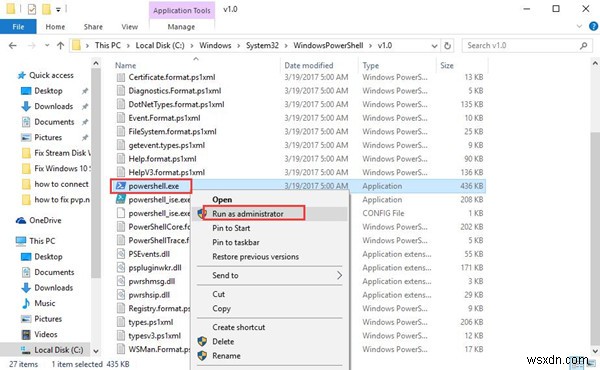Sort by Date modified column header
This screenshot has width=600, height=370.
(x=308, y=65)
